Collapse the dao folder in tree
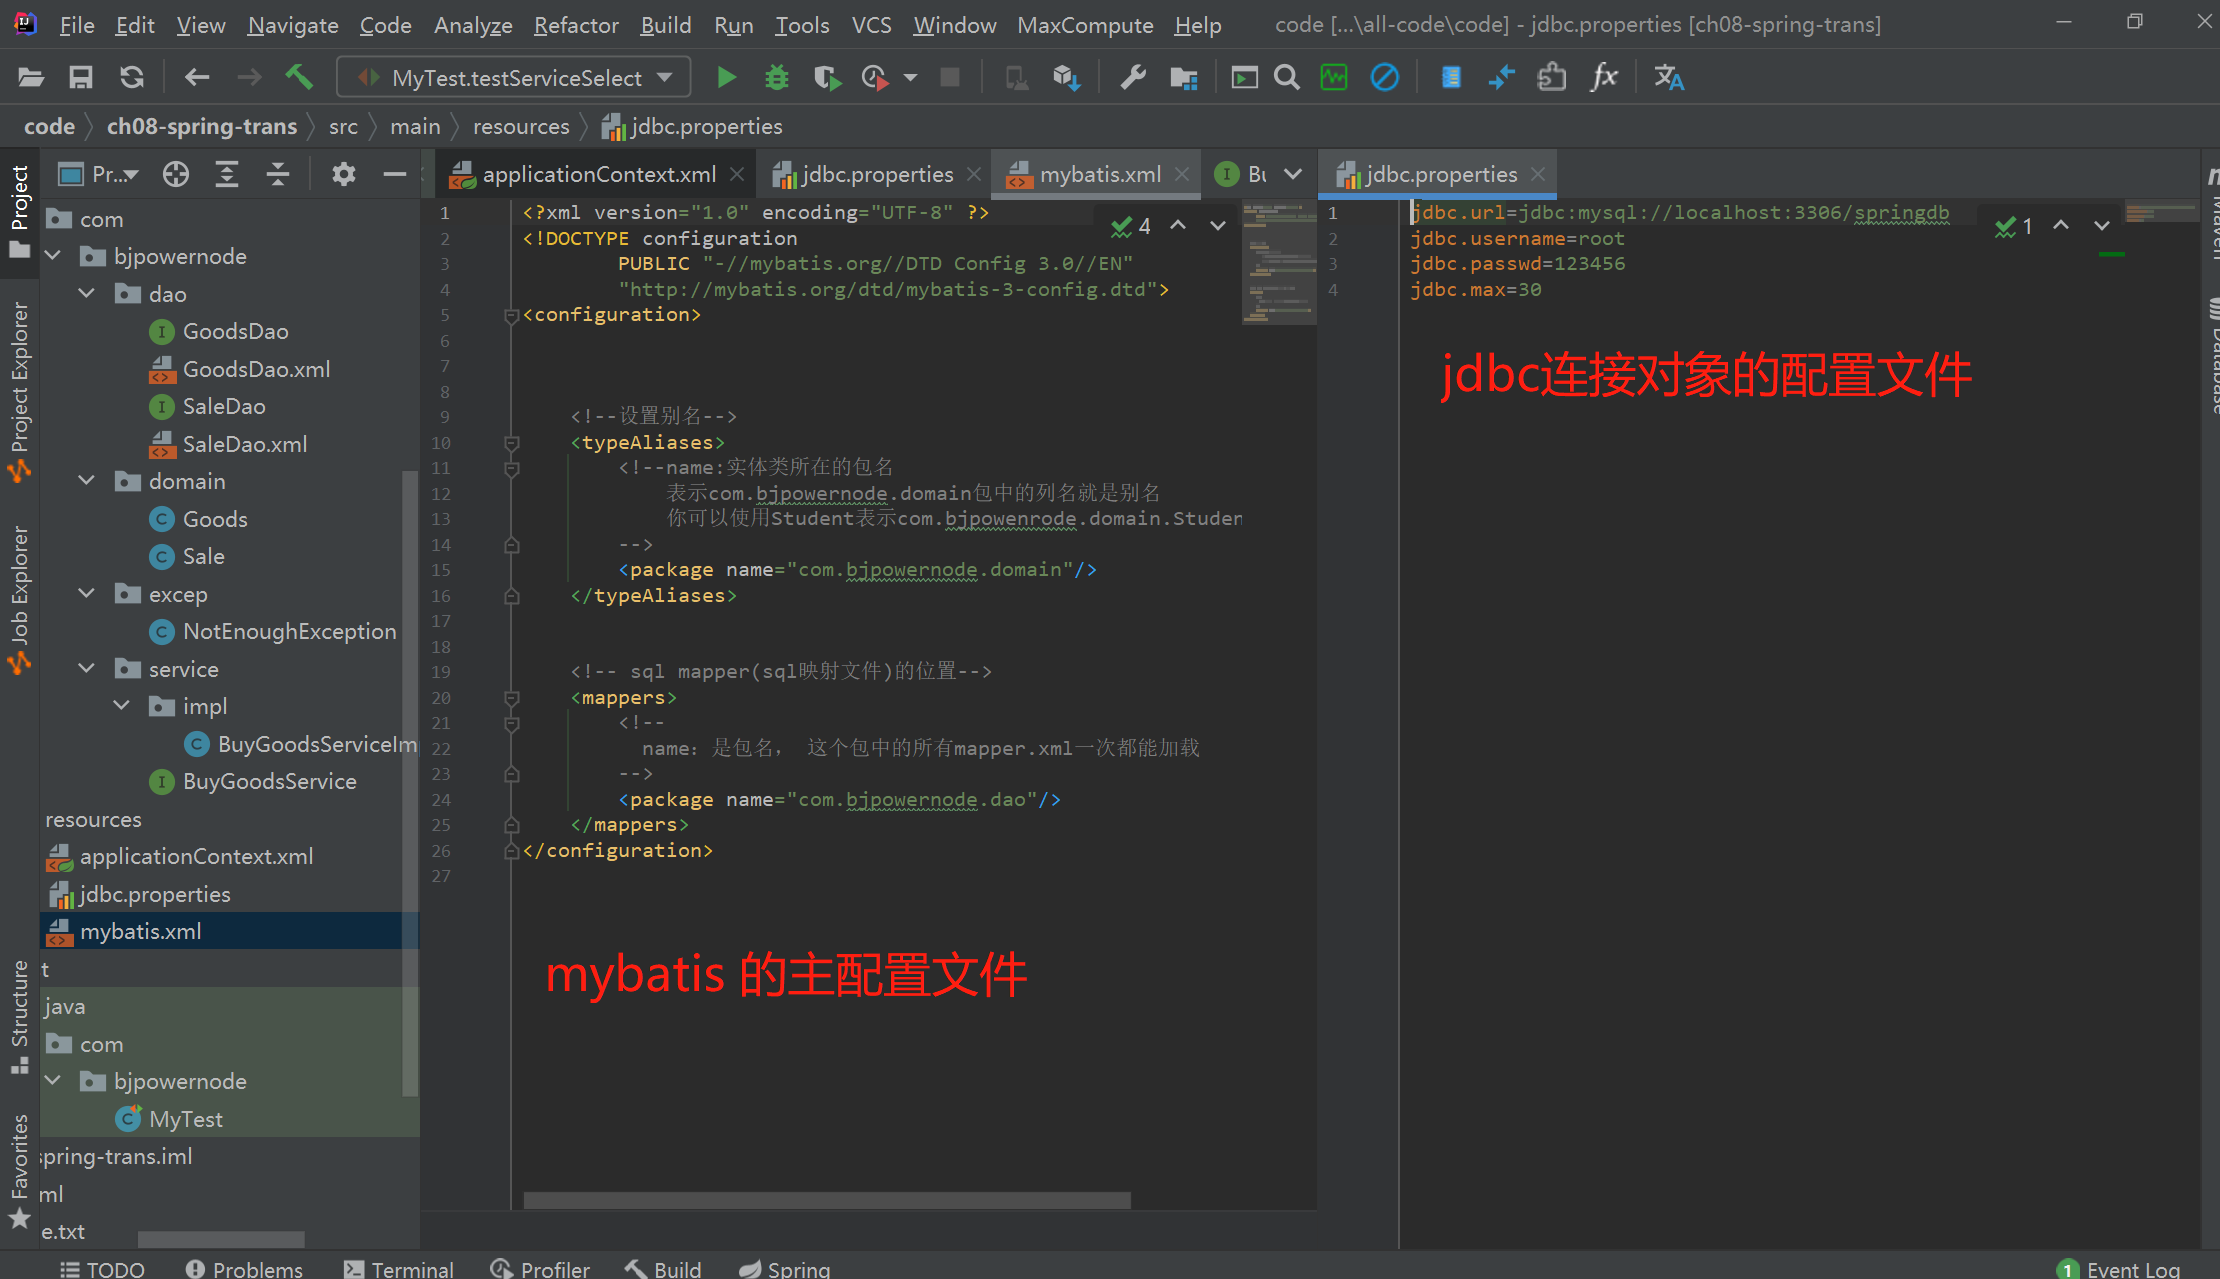Screen dimensions: 2220x1279 (87, 294)
